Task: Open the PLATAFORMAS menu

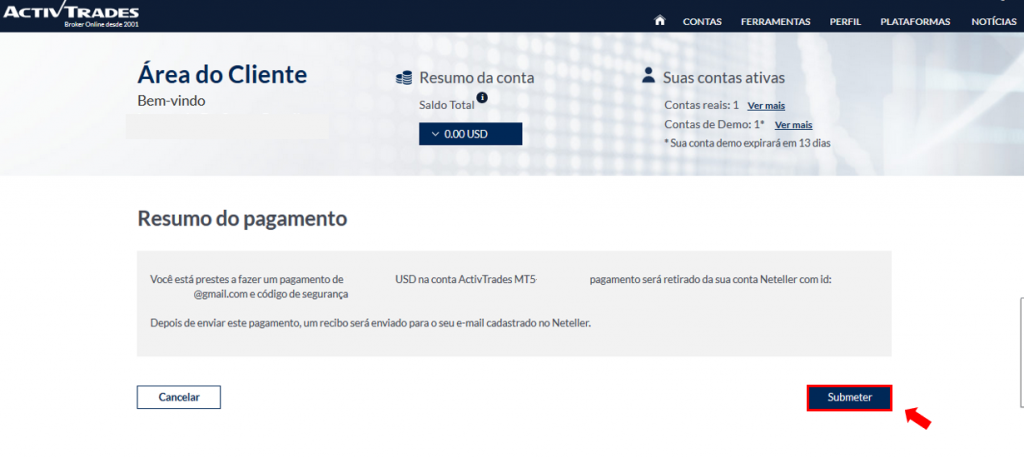Action: 915,22
